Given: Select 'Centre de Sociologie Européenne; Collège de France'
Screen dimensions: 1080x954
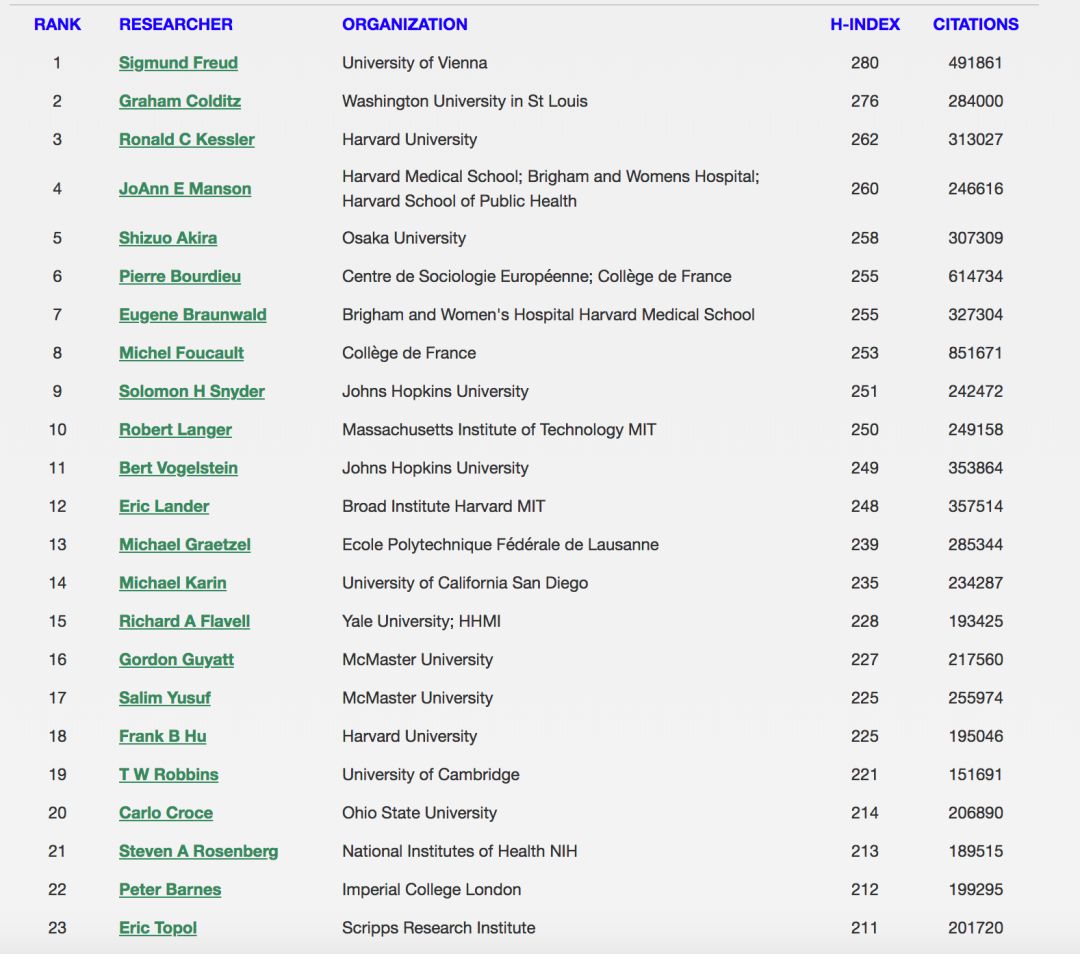Looking at the screenshot, I should 537,277.
